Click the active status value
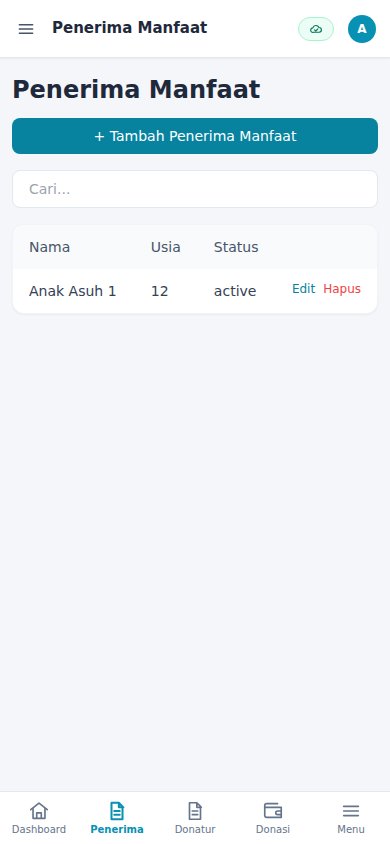Screen dimensions: 390x844 tap(235, 291)
